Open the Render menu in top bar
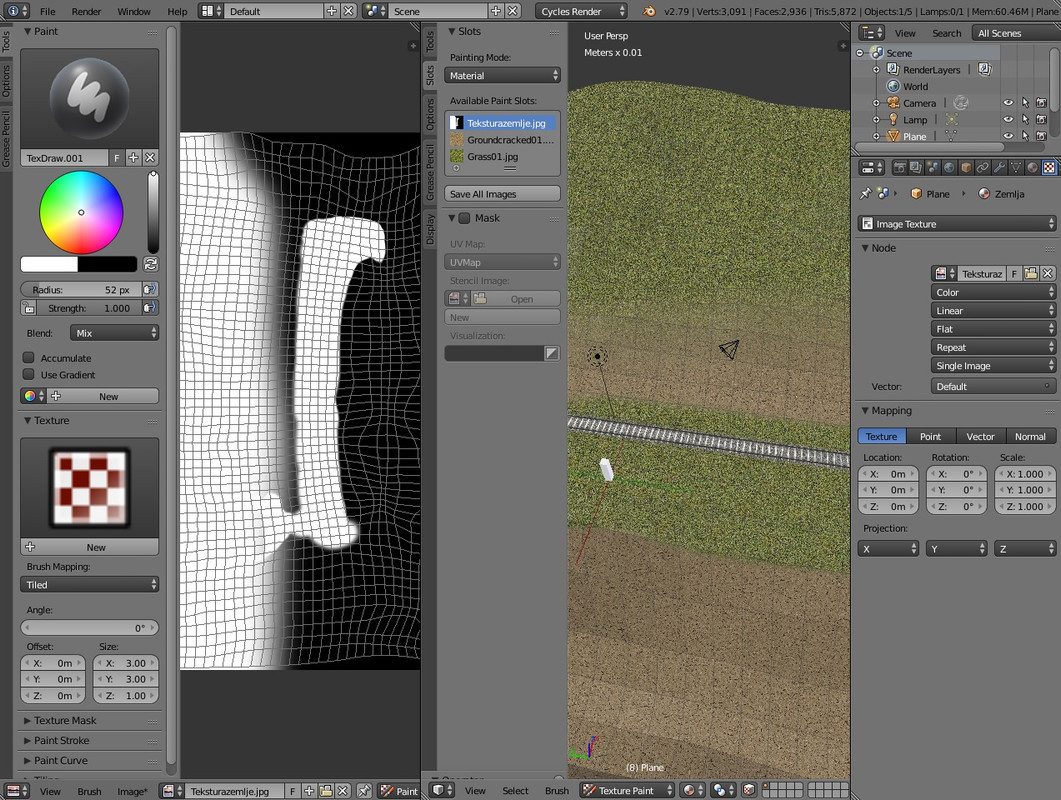The width and height of the screenshot is (1061, 800). point(86,11)
